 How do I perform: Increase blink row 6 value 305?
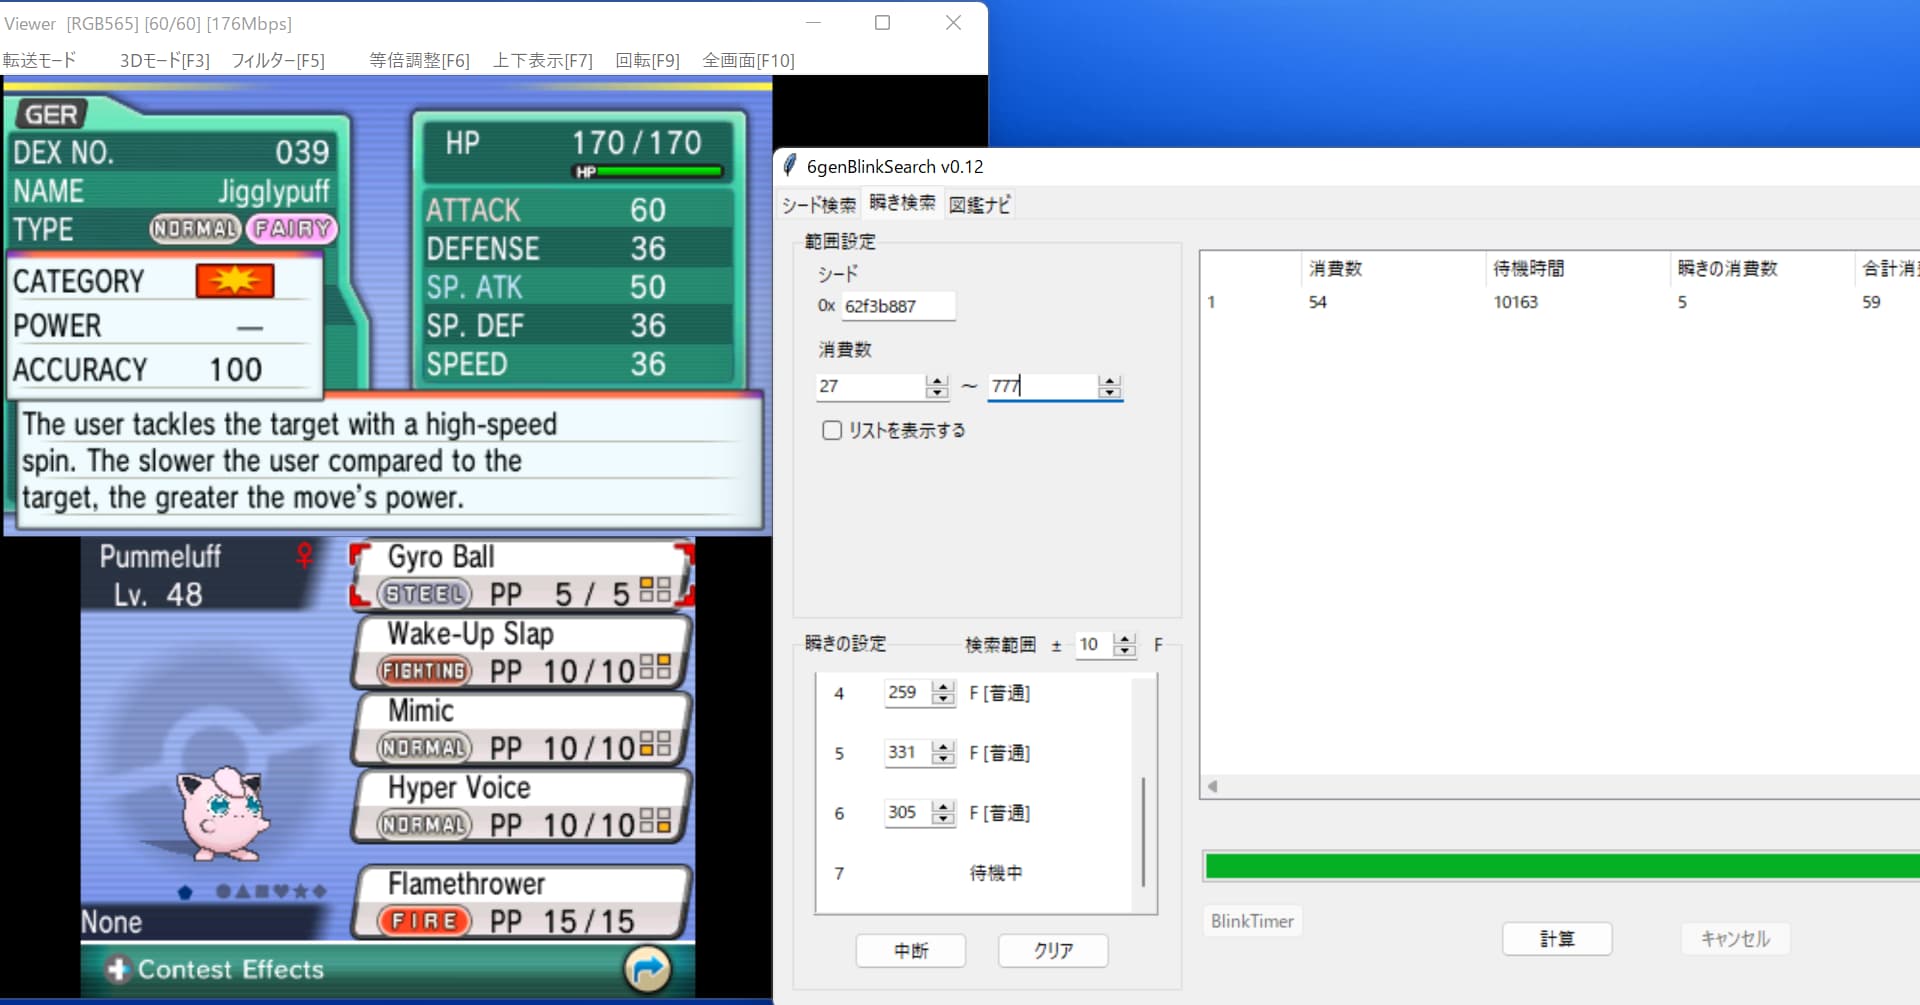[x=943, y=806]
